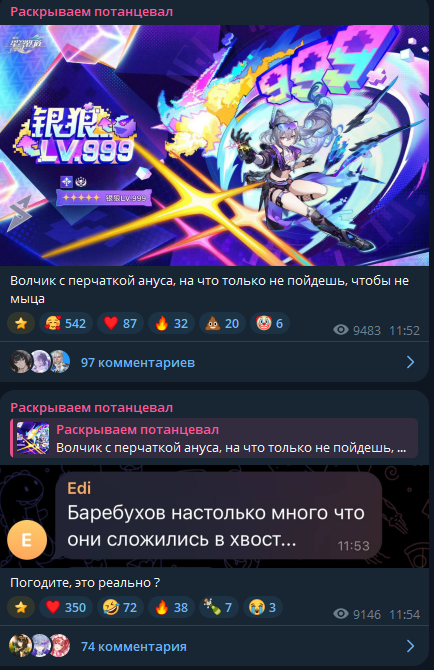Add star reaction on first post
434x670 pixels.
click(21, 323)
